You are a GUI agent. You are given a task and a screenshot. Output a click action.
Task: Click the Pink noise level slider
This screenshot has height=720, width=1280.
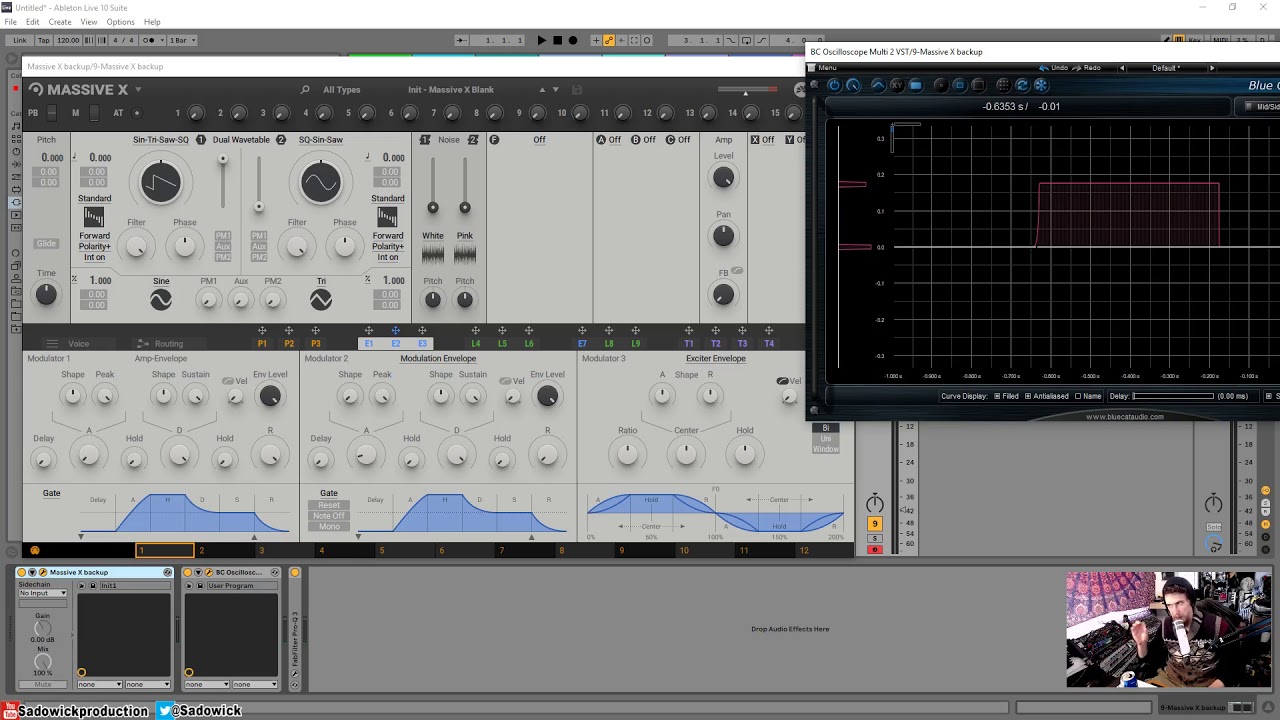[x=465, y=208]
